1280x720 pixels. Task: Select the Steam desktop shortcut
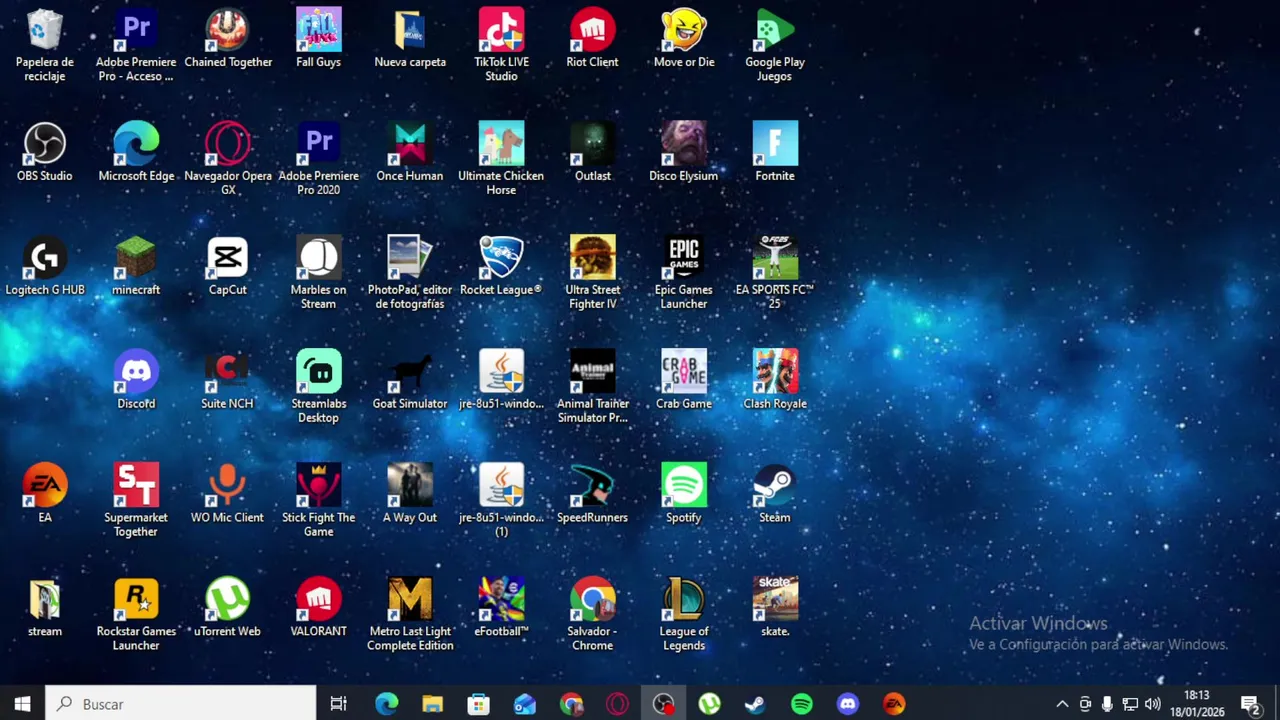(775, 494)
